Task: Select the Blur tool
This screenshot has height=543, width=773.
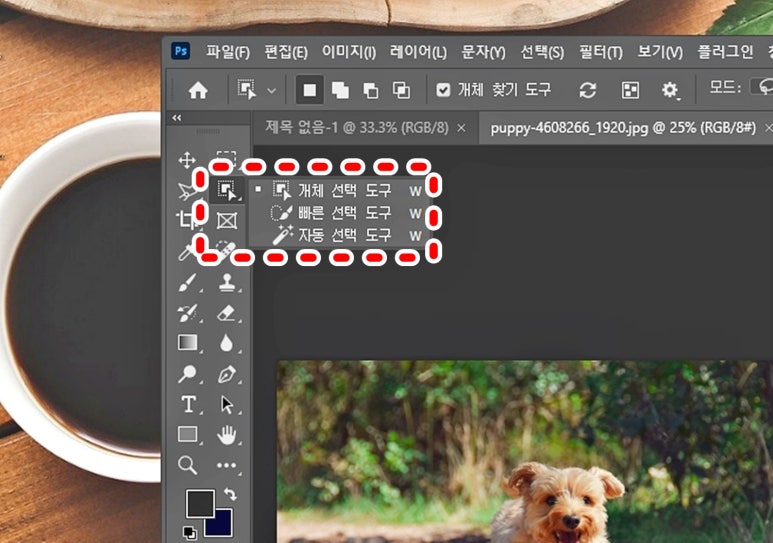Action: click(226, 343)
